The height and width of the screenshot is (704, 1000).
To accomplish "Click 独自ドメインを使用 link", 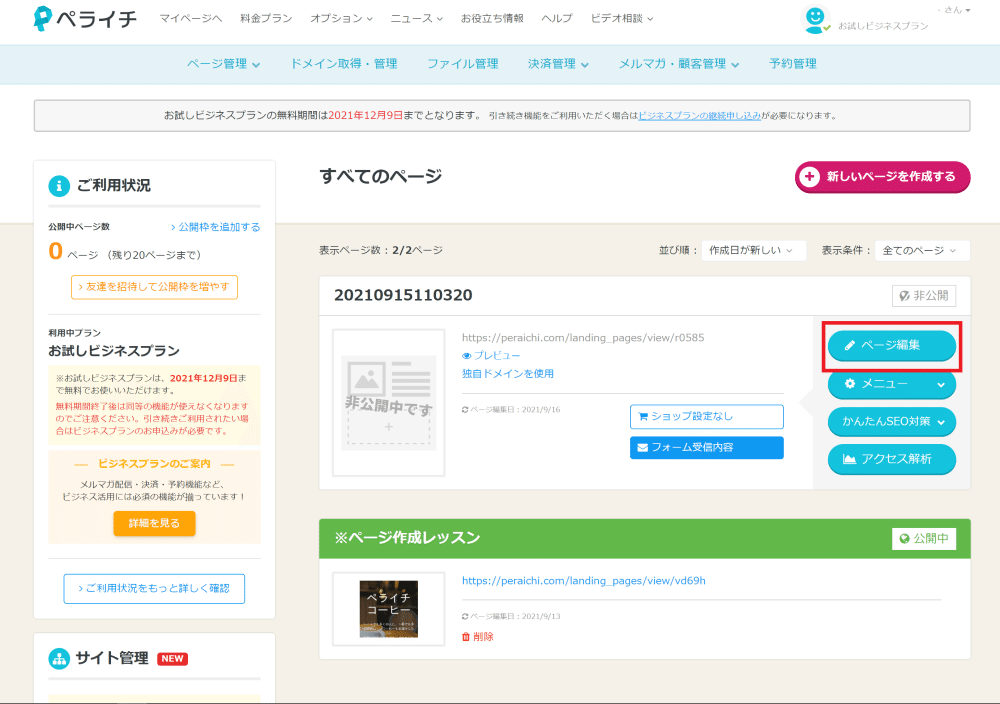I will 508,374.
